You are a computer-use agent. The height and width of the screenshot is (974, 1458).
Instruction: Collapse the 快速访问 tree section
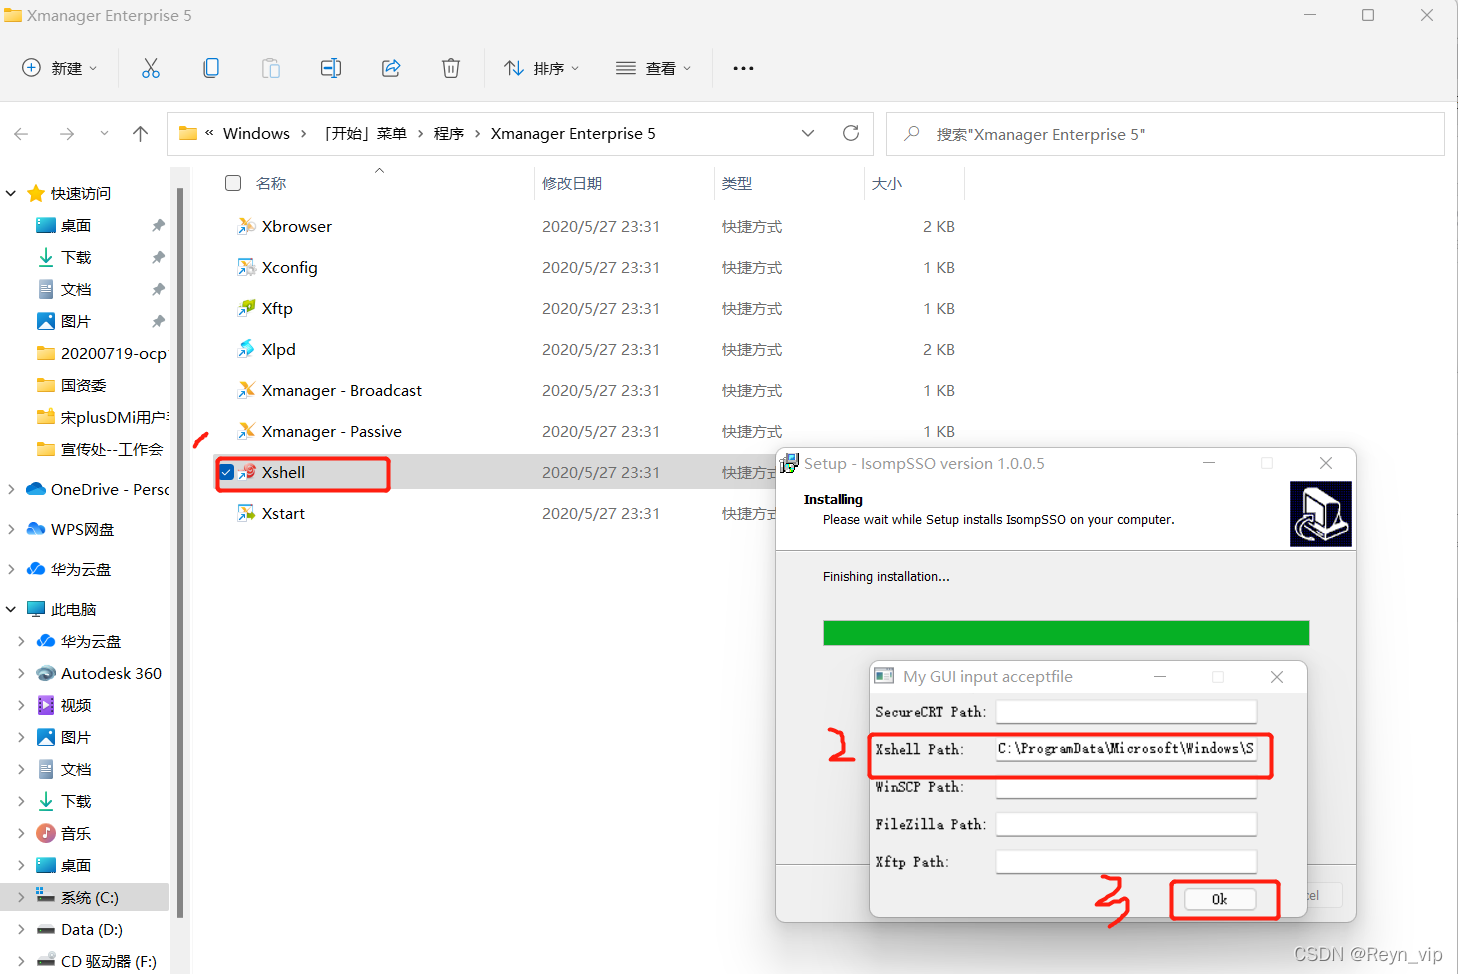(11, 193)
